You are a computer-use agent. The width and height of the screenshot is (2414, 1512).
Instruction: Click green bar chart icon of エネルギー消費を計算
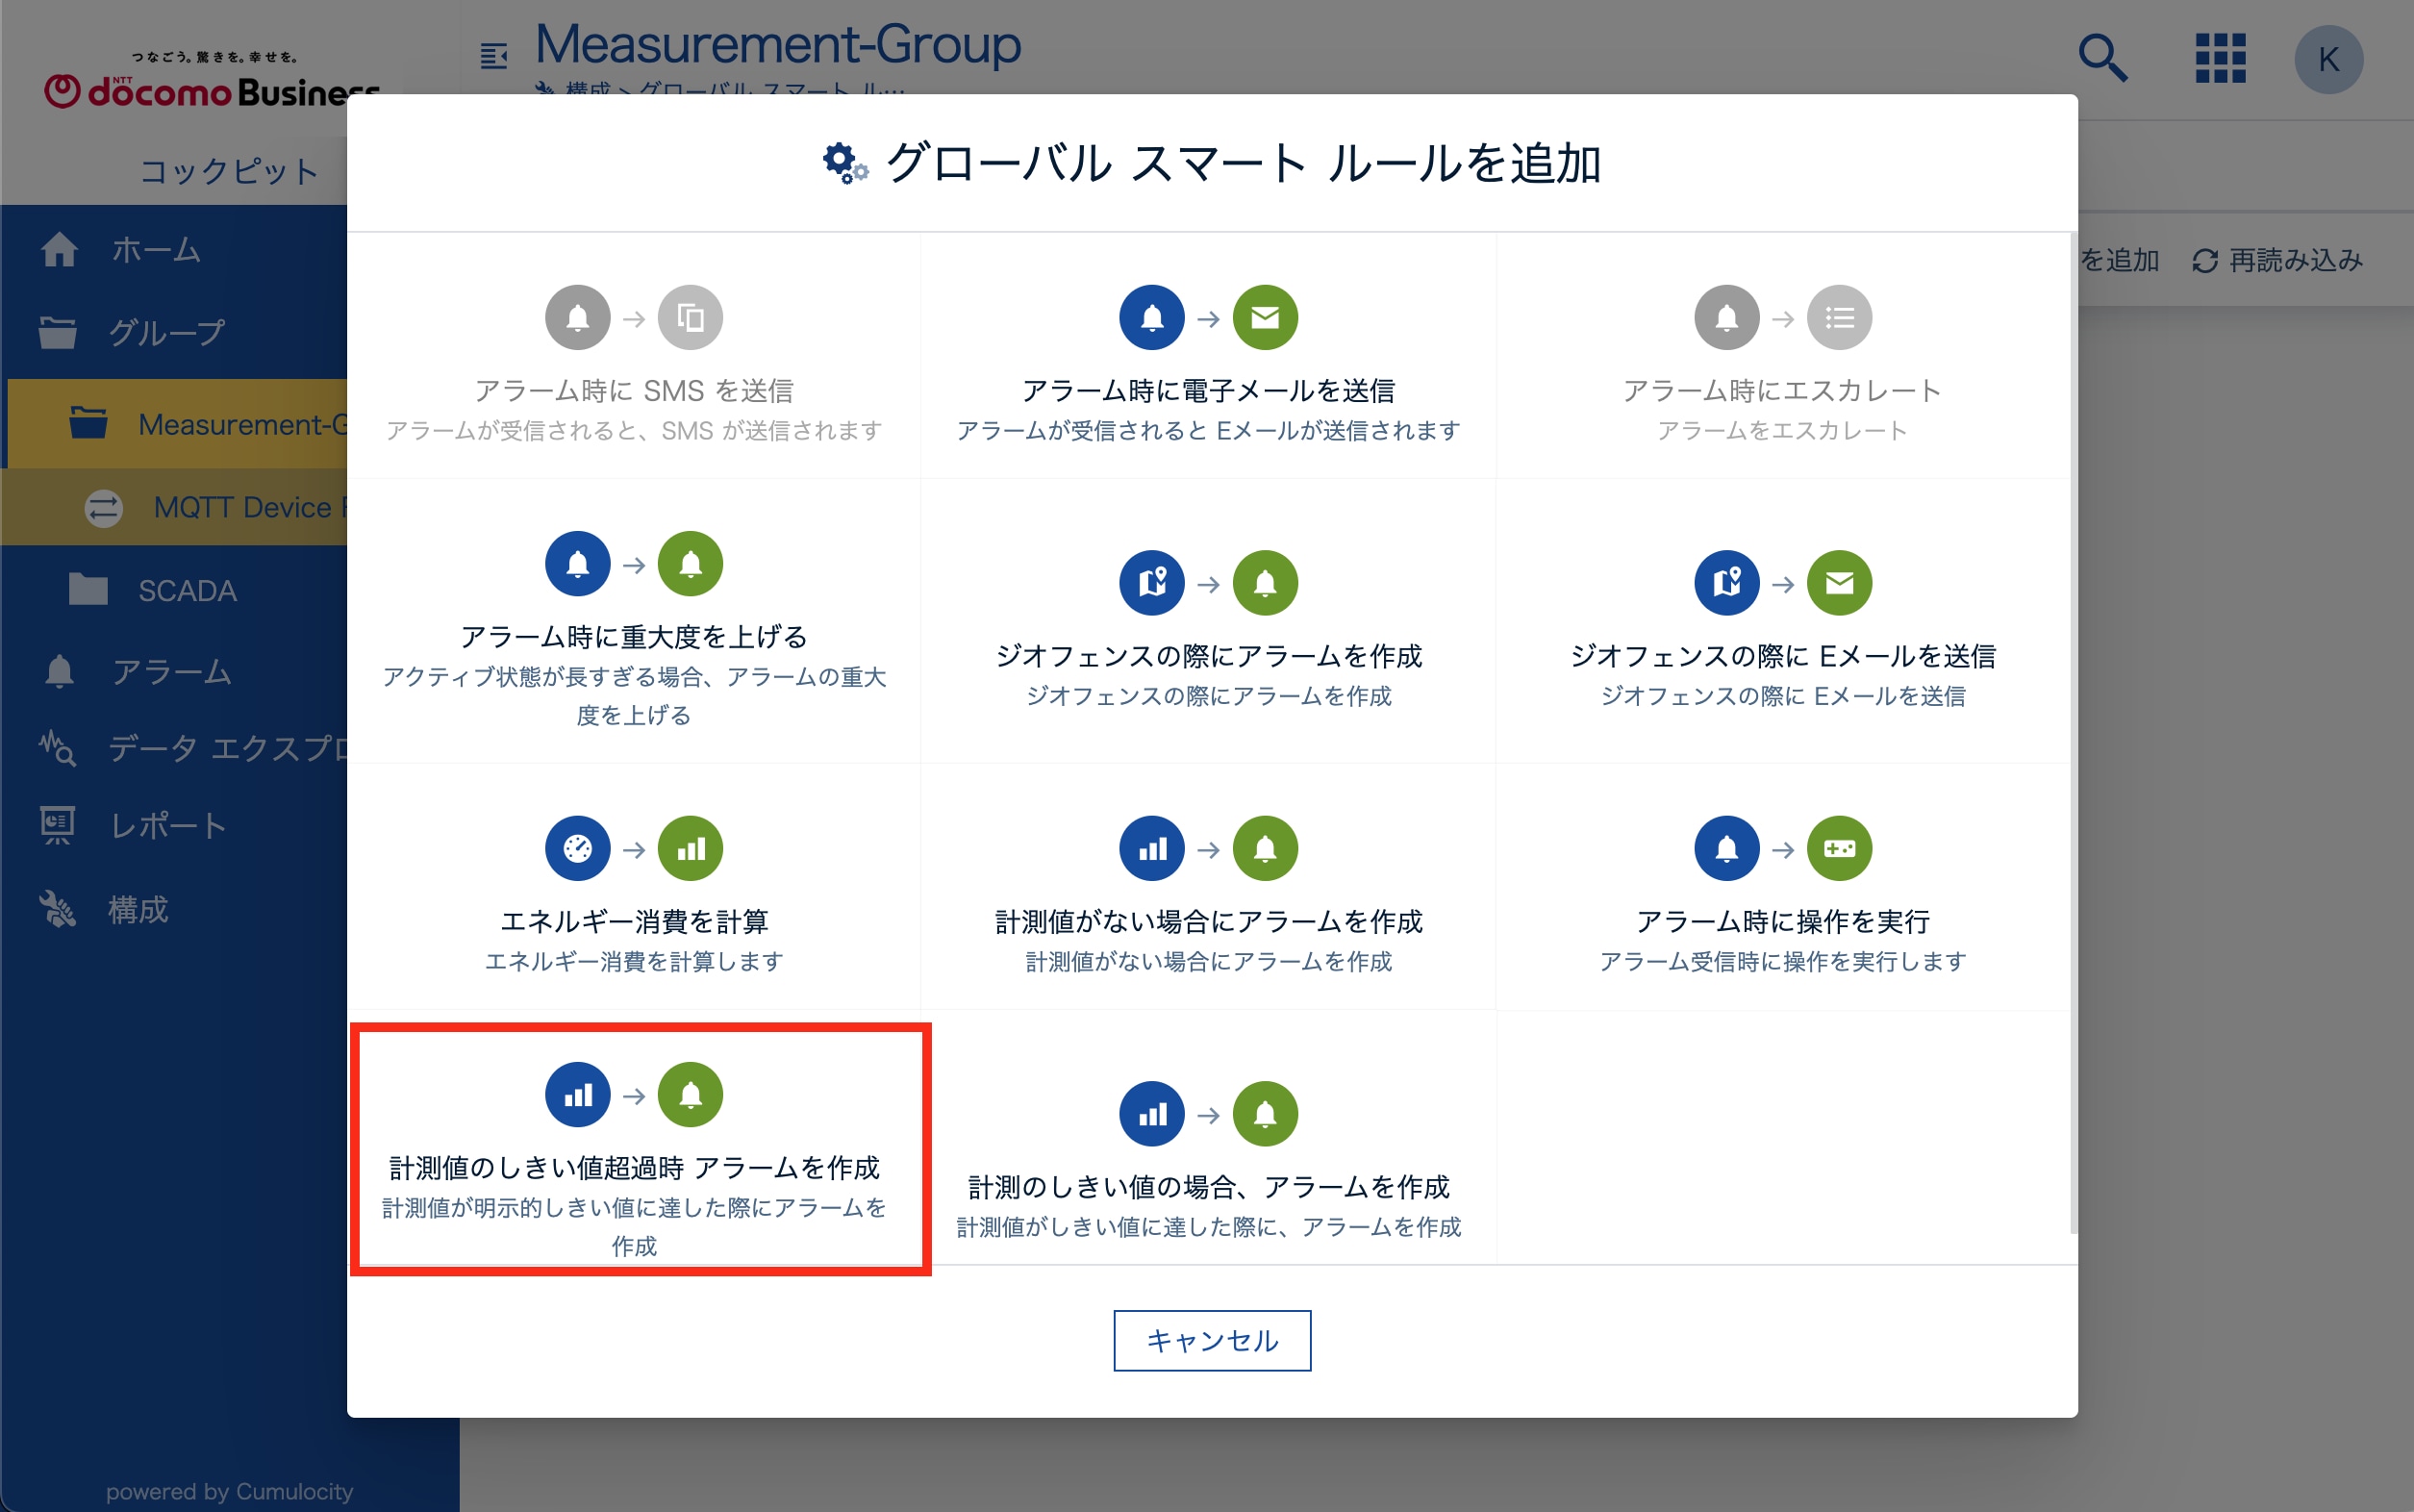click(690, 849)
